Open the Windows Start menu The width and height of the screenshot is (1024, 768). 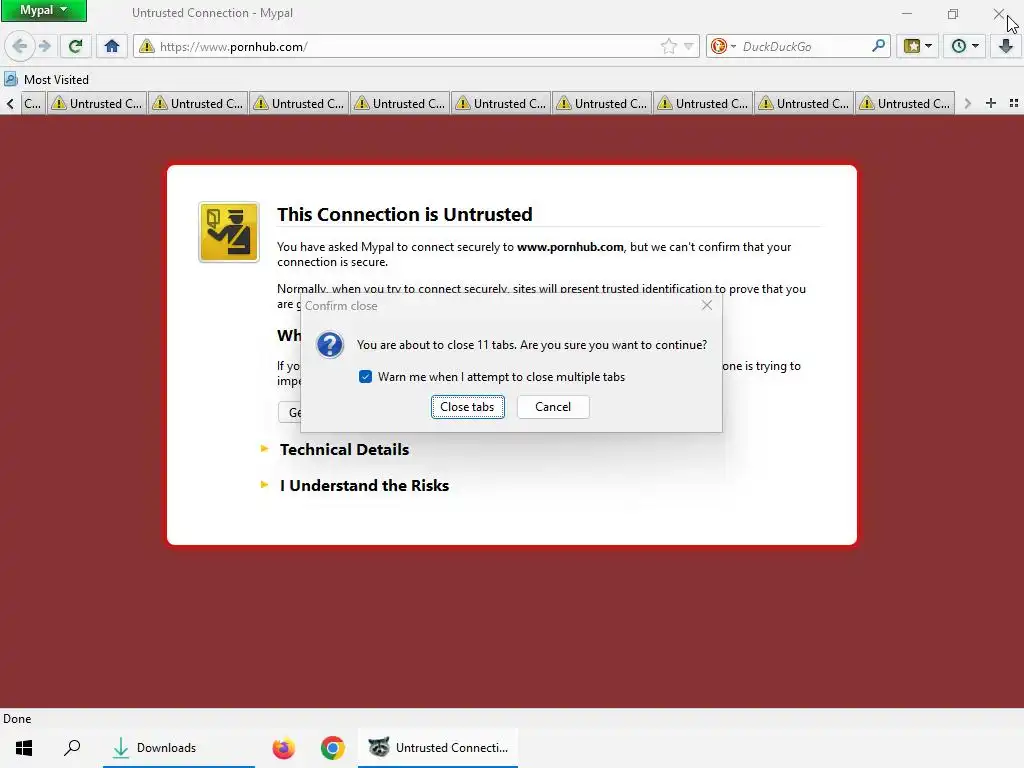(24, 748)
